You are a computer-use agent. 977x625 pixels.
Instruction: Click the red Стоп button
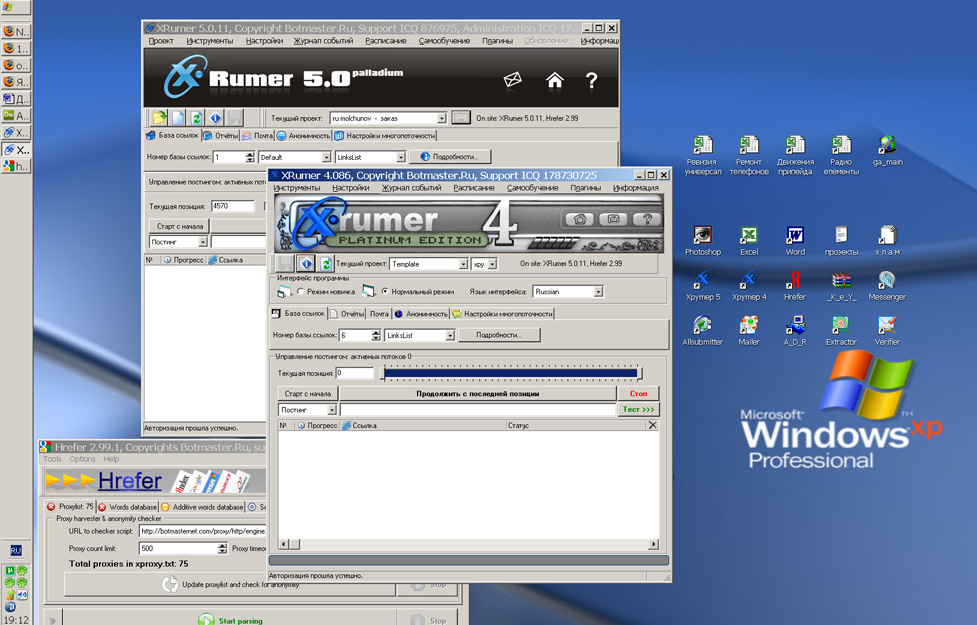click(638, 394)
